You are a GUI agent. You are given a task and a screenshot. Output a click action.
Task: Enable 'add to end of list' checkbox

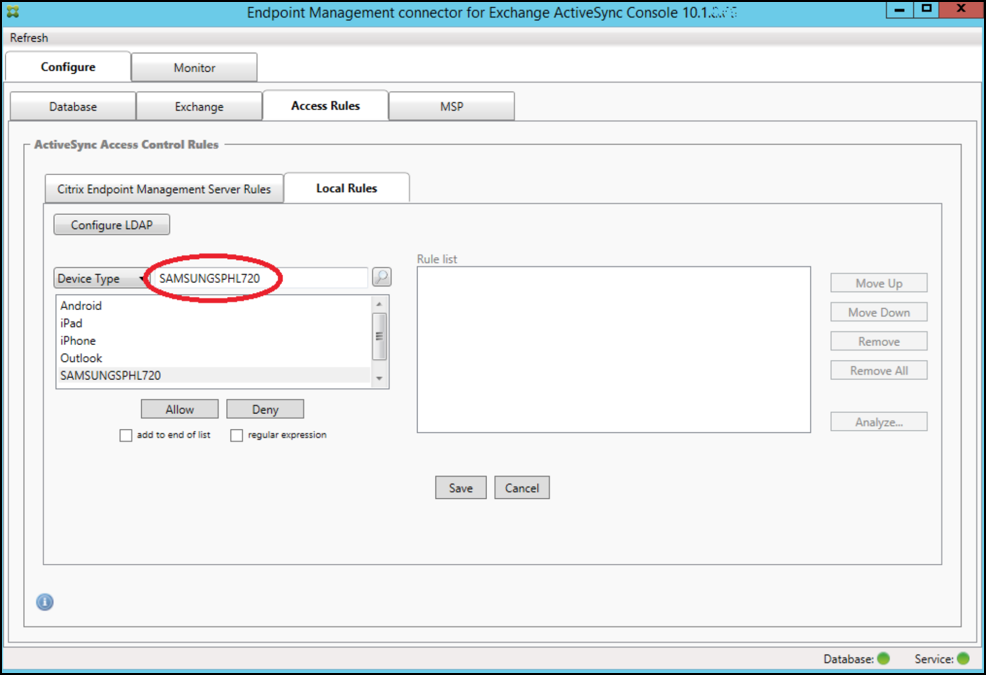tap(126, 435)
